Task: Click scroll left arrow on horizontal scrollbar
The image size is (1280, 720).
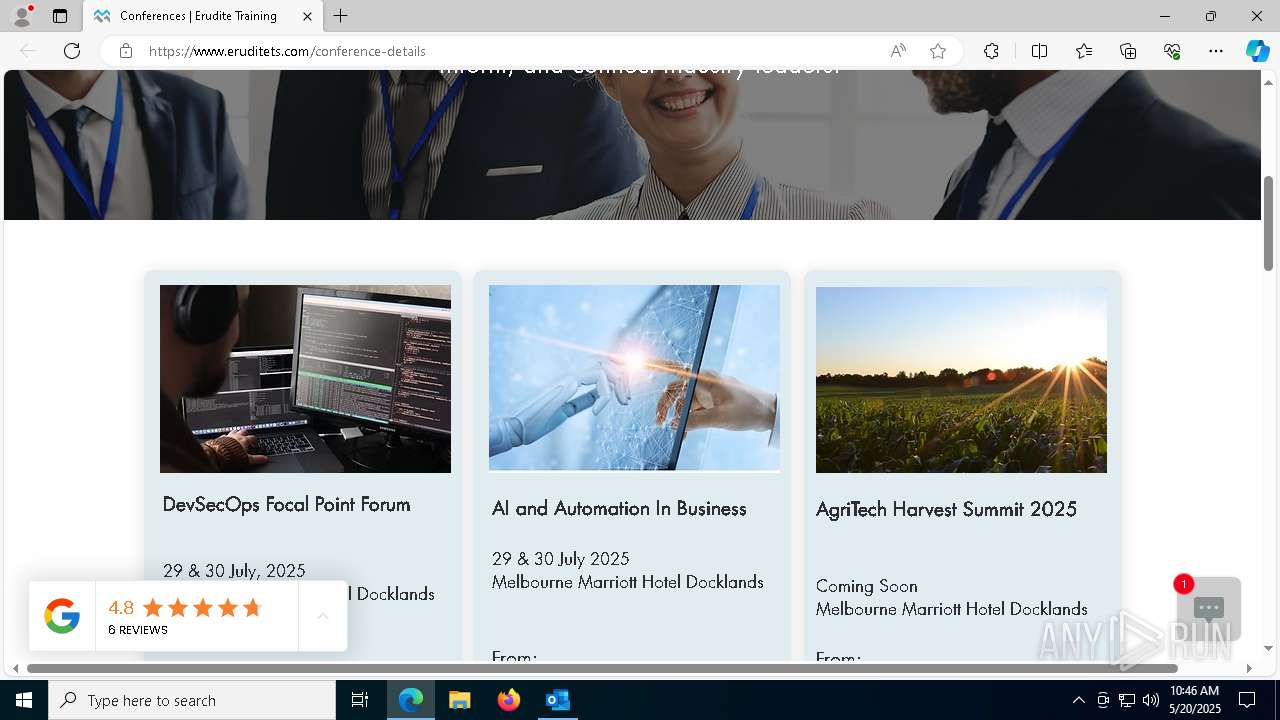Action: tap(15, 668)
